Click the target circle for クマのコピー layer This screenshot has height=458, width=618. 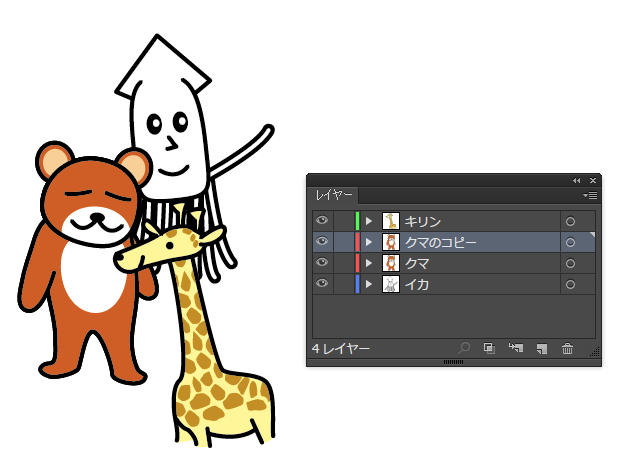click(570, 242)
